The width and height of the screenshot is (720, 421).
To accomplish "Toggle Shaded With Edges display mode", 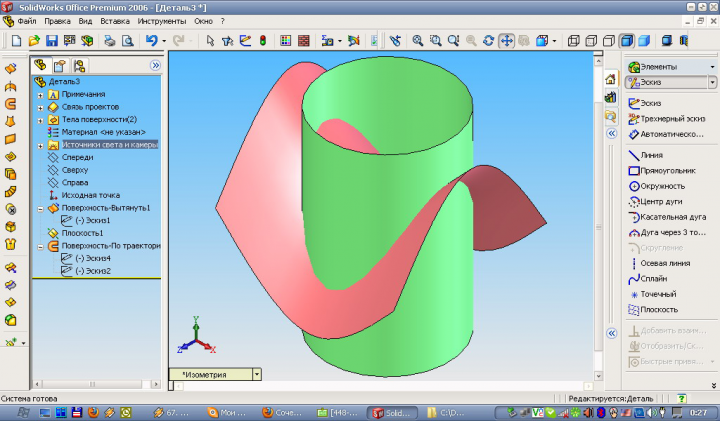I will [x=627, y=41].
